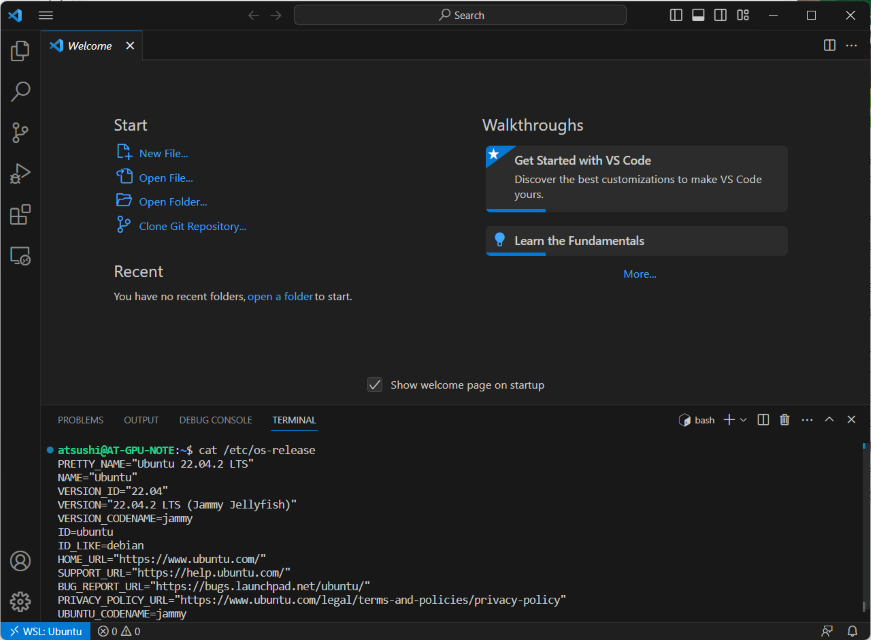Expand the new terminal launch profile dropdown
Image resolution: width=871 pixels, height=640 pixels.
coord(743,420)
